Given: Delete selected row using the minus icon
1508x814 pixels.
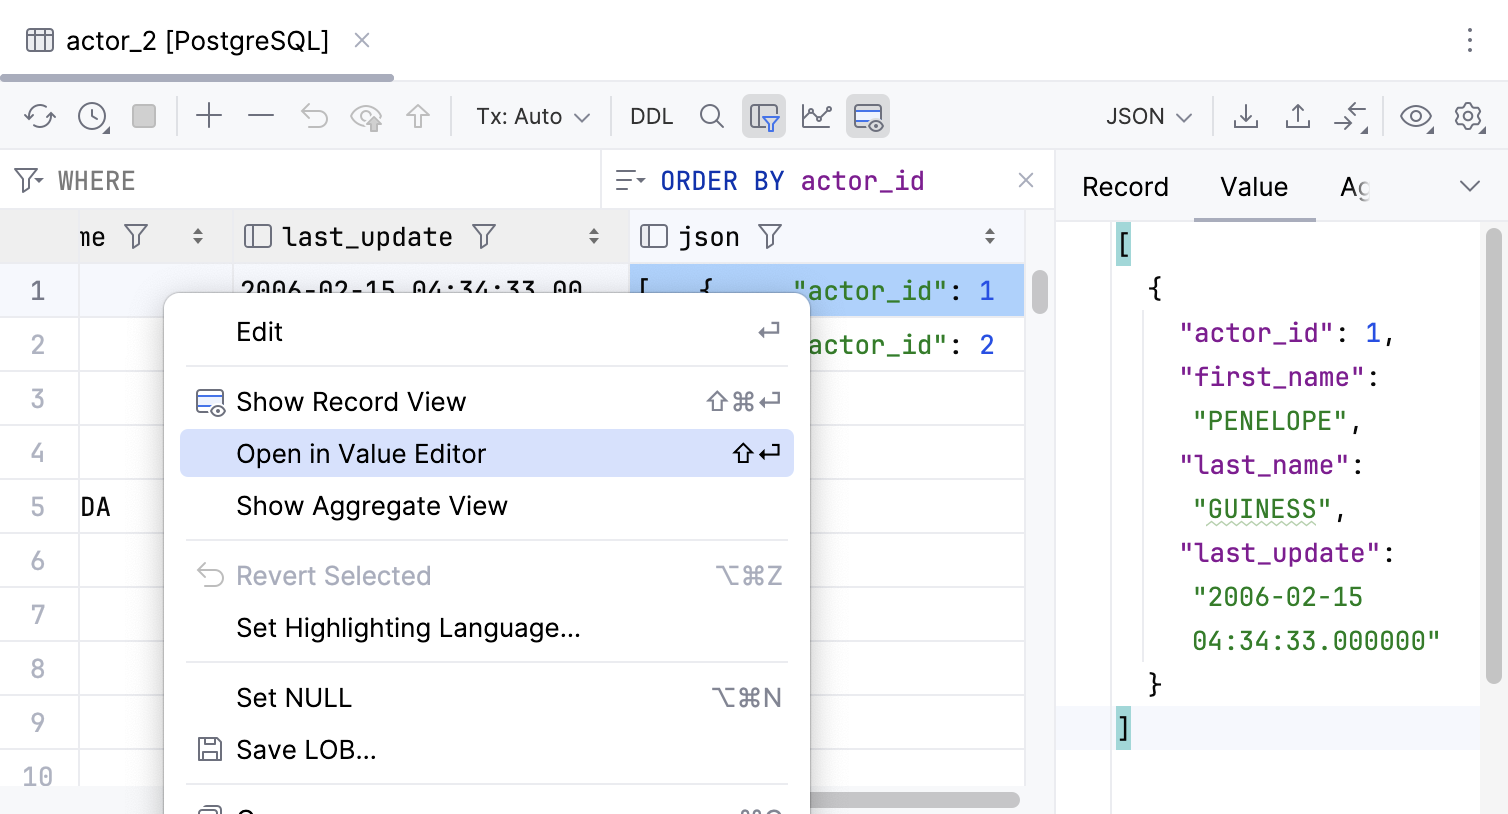Looking at the screenshot, I should 260,116.
